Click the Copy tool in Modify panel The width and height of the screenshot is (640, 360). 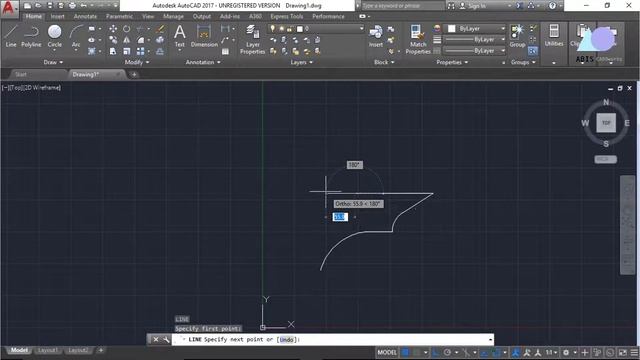point(113,40)
